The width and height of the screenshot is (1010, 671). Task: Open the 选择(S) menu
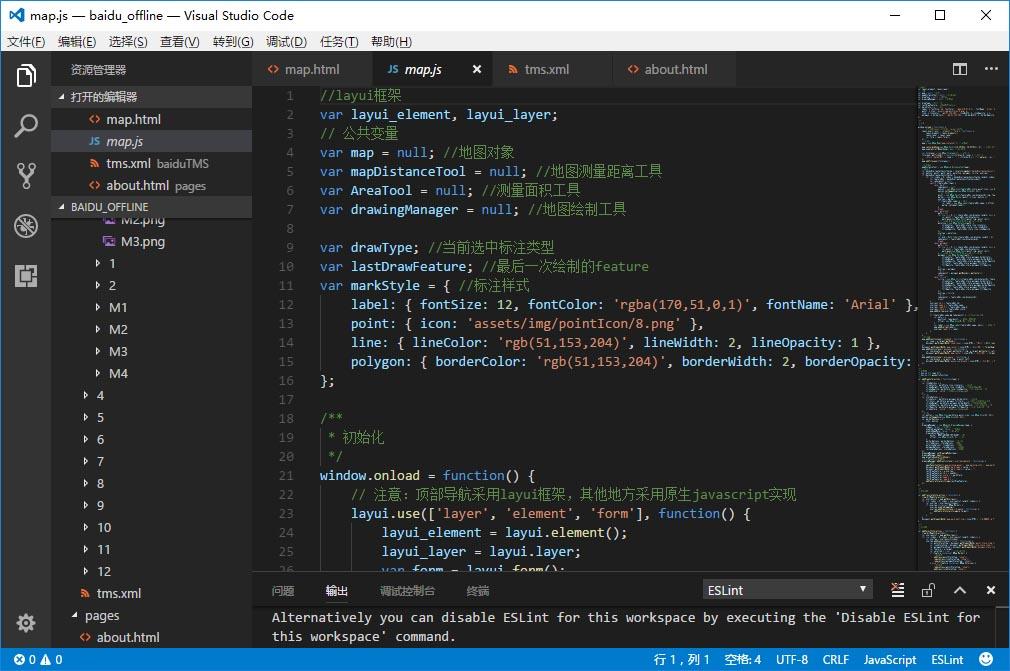(128, 42)
